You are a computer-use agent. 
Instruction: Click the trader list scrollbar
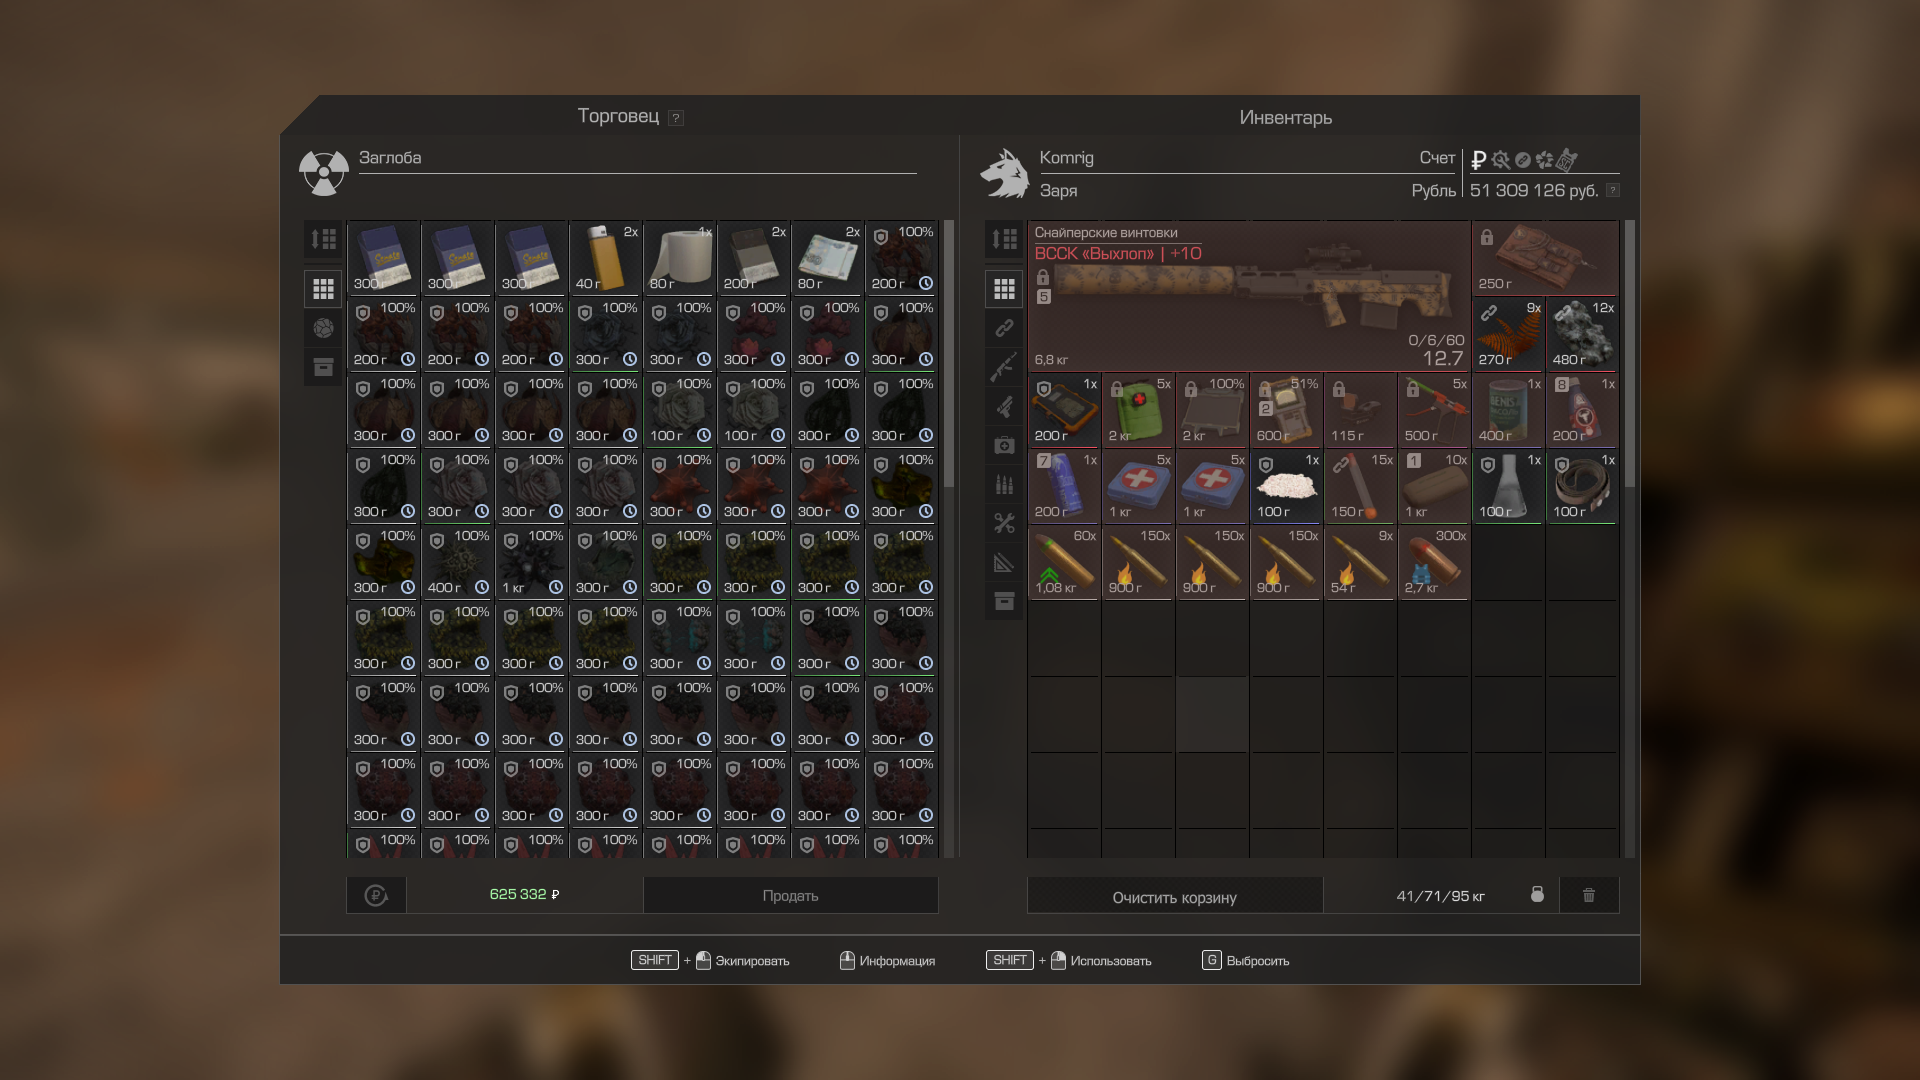pyautogui.click(x=949, y=354)
